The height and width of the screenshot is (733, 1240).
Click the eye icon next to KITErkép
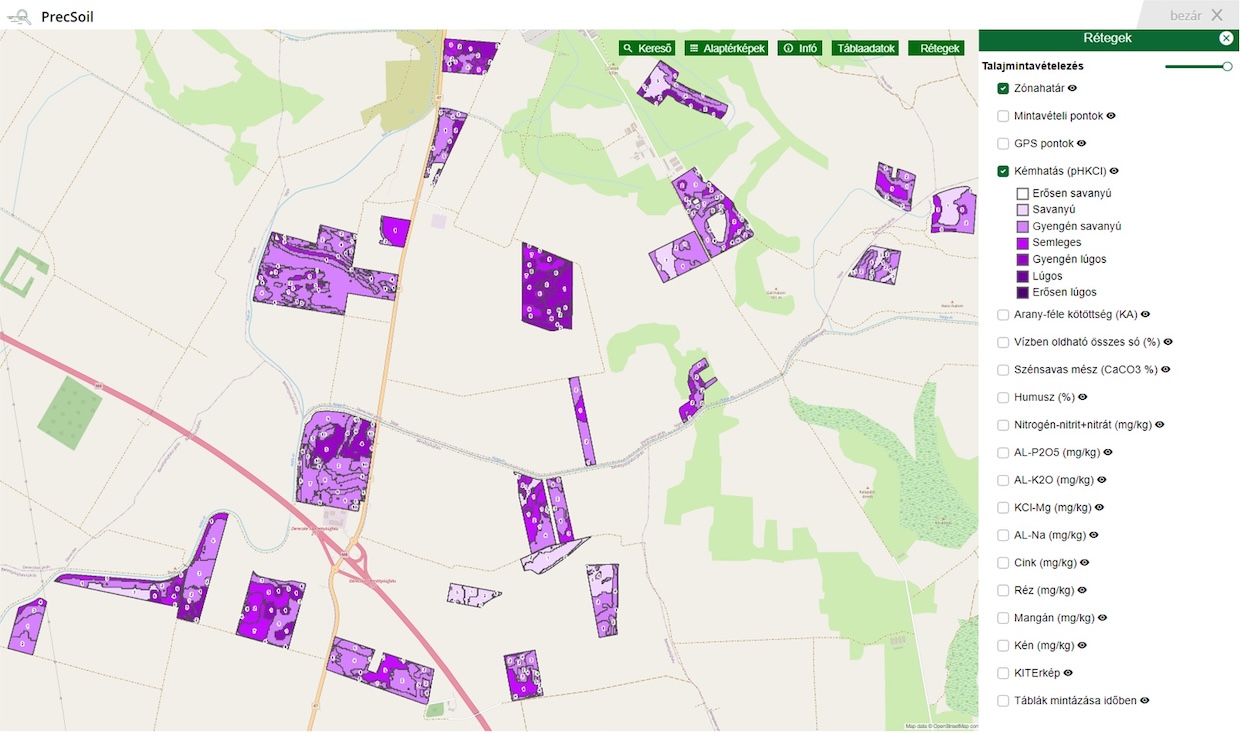tap(1069, 673)
